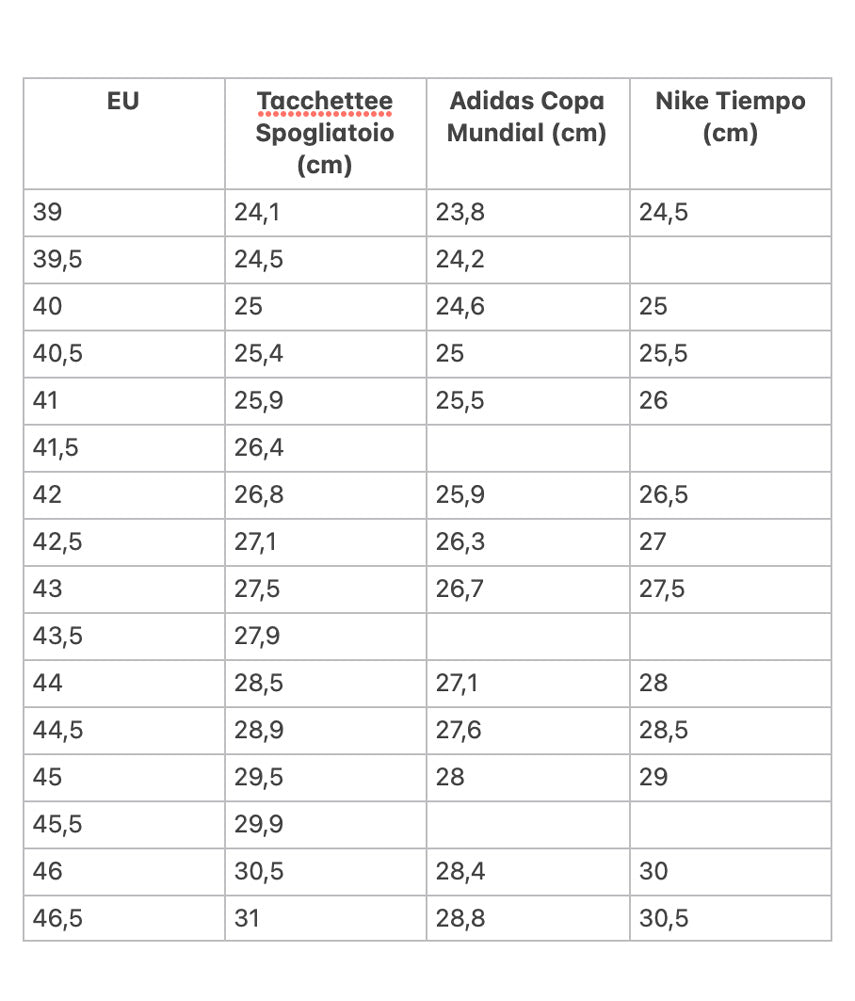Viewport: 855px width, 1001px height.
Task: Click the 29,9 cell in row 45,5
Action: (x=326, y=825)
